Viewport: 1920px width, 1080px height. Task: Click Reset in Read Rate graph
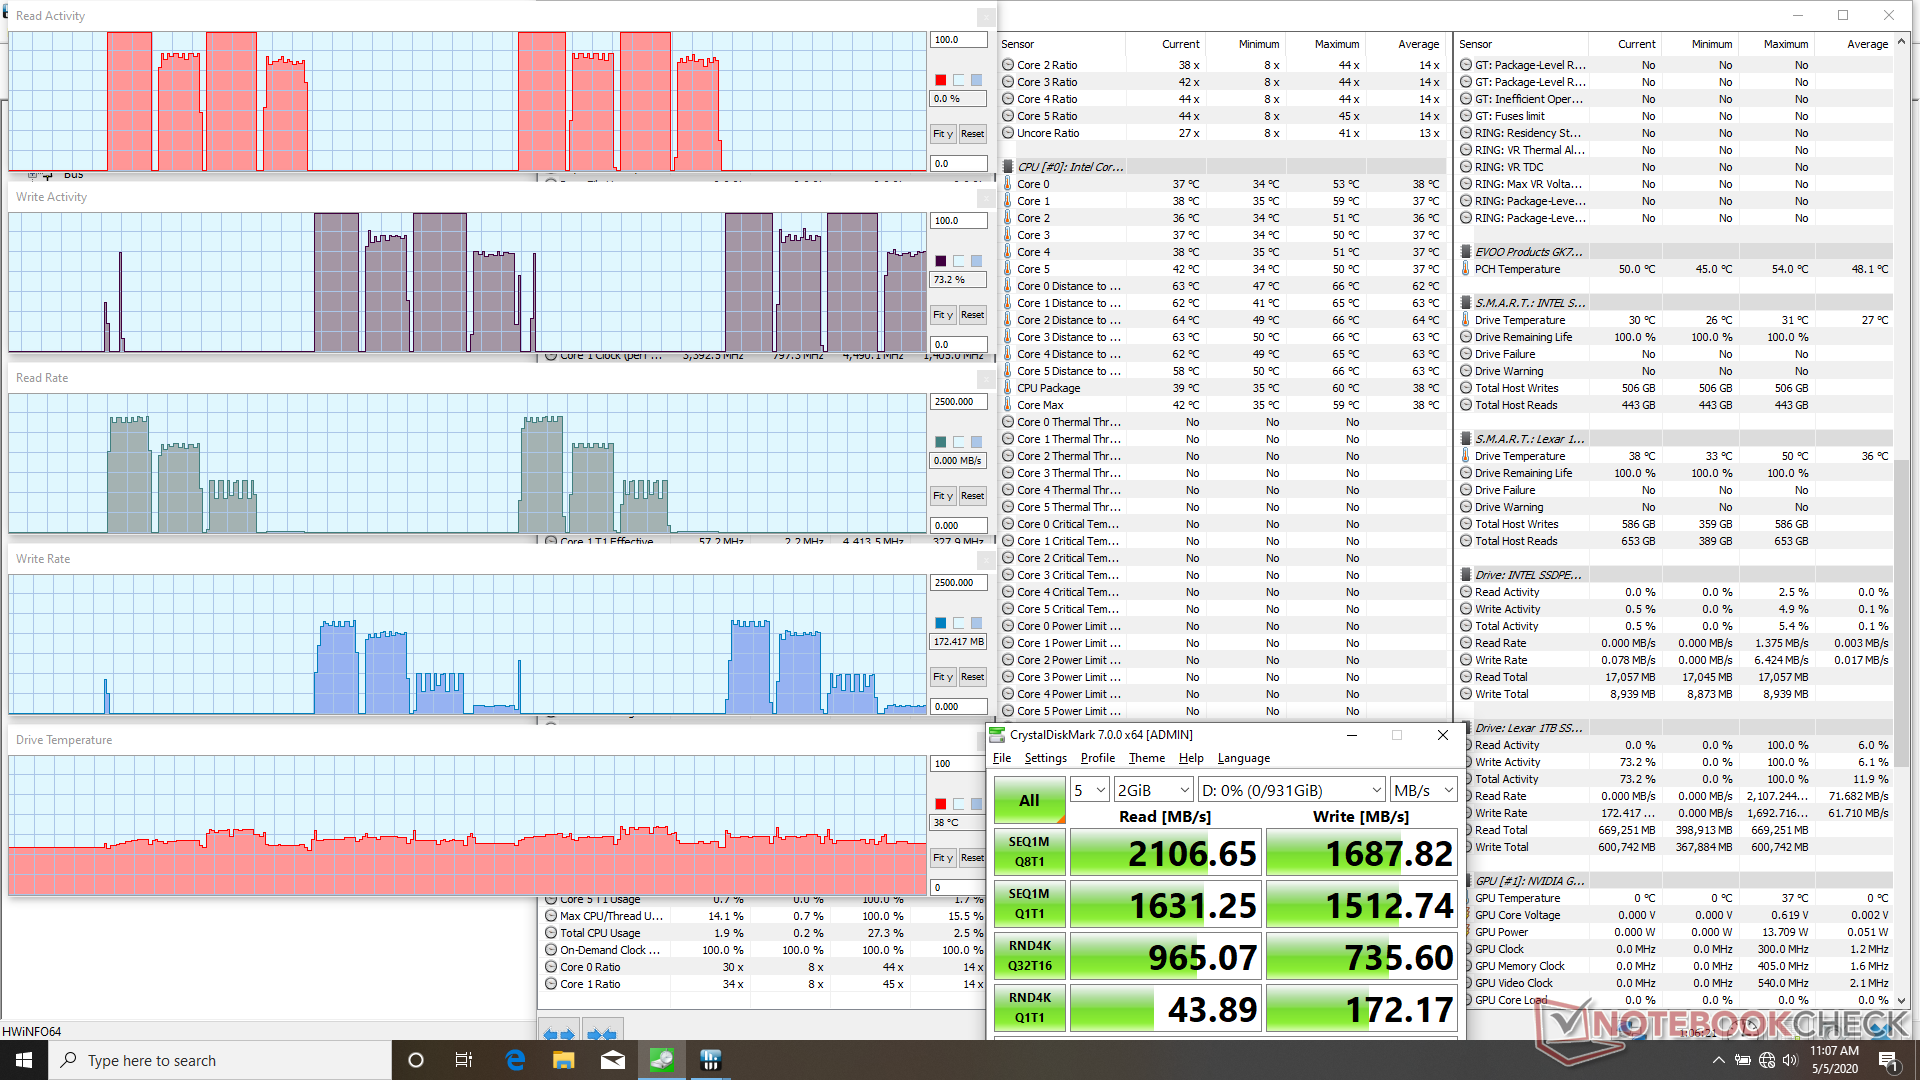click(972, 496)
